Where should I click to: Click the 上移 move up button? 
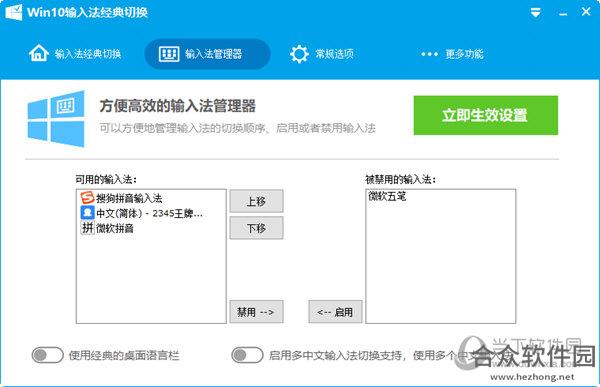point(256,201)
